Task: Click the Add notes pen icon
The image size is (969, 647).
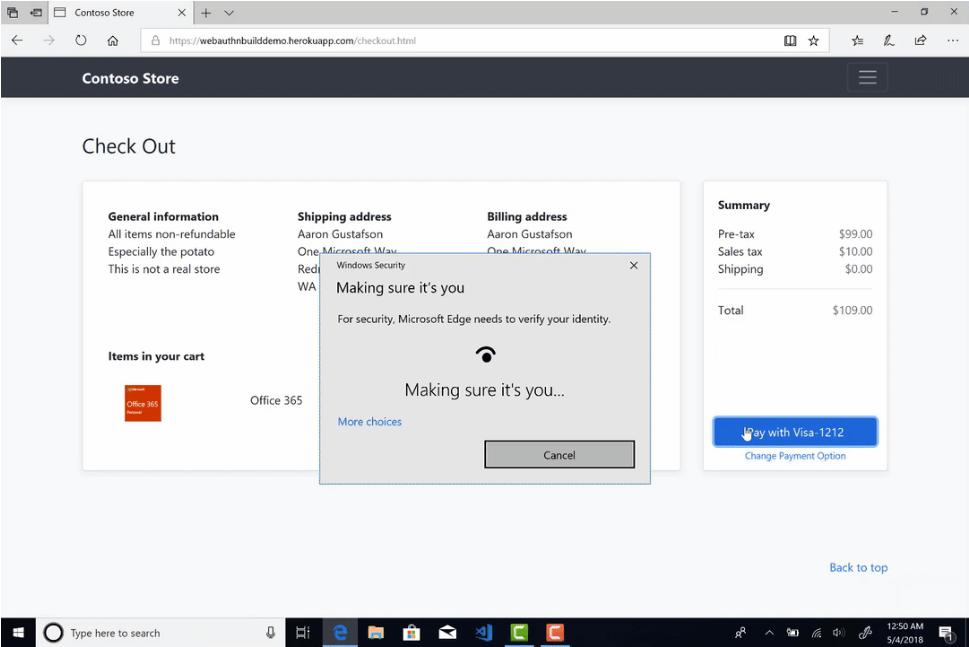Action: pyautogui.click(x=889, y=41)
